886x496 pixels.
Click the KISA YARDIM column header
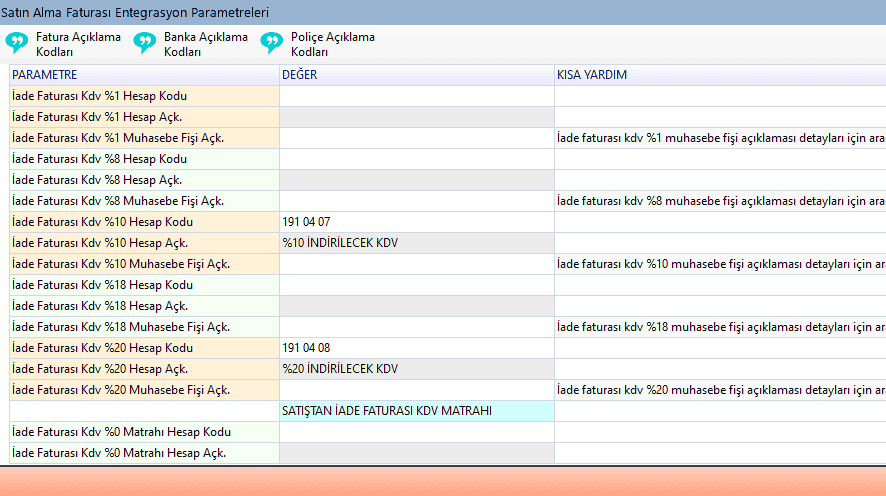(x=719, y=75)
